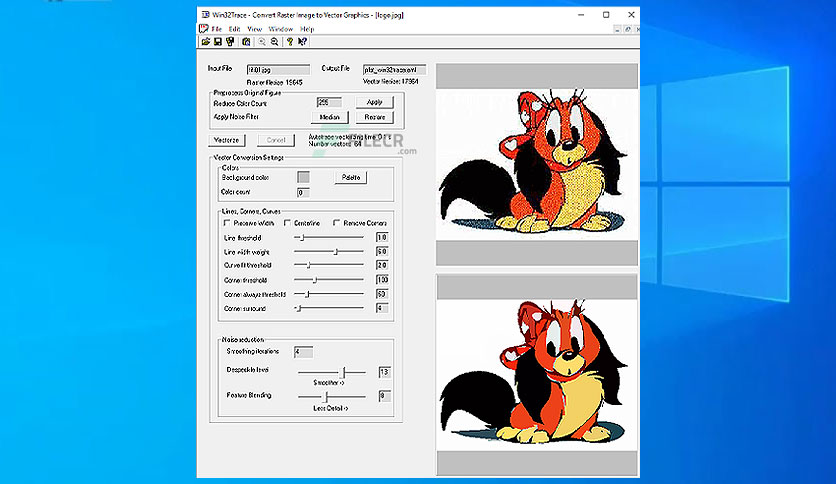
Task: Click the Line width weight slider
Action: tap(329, 252)
